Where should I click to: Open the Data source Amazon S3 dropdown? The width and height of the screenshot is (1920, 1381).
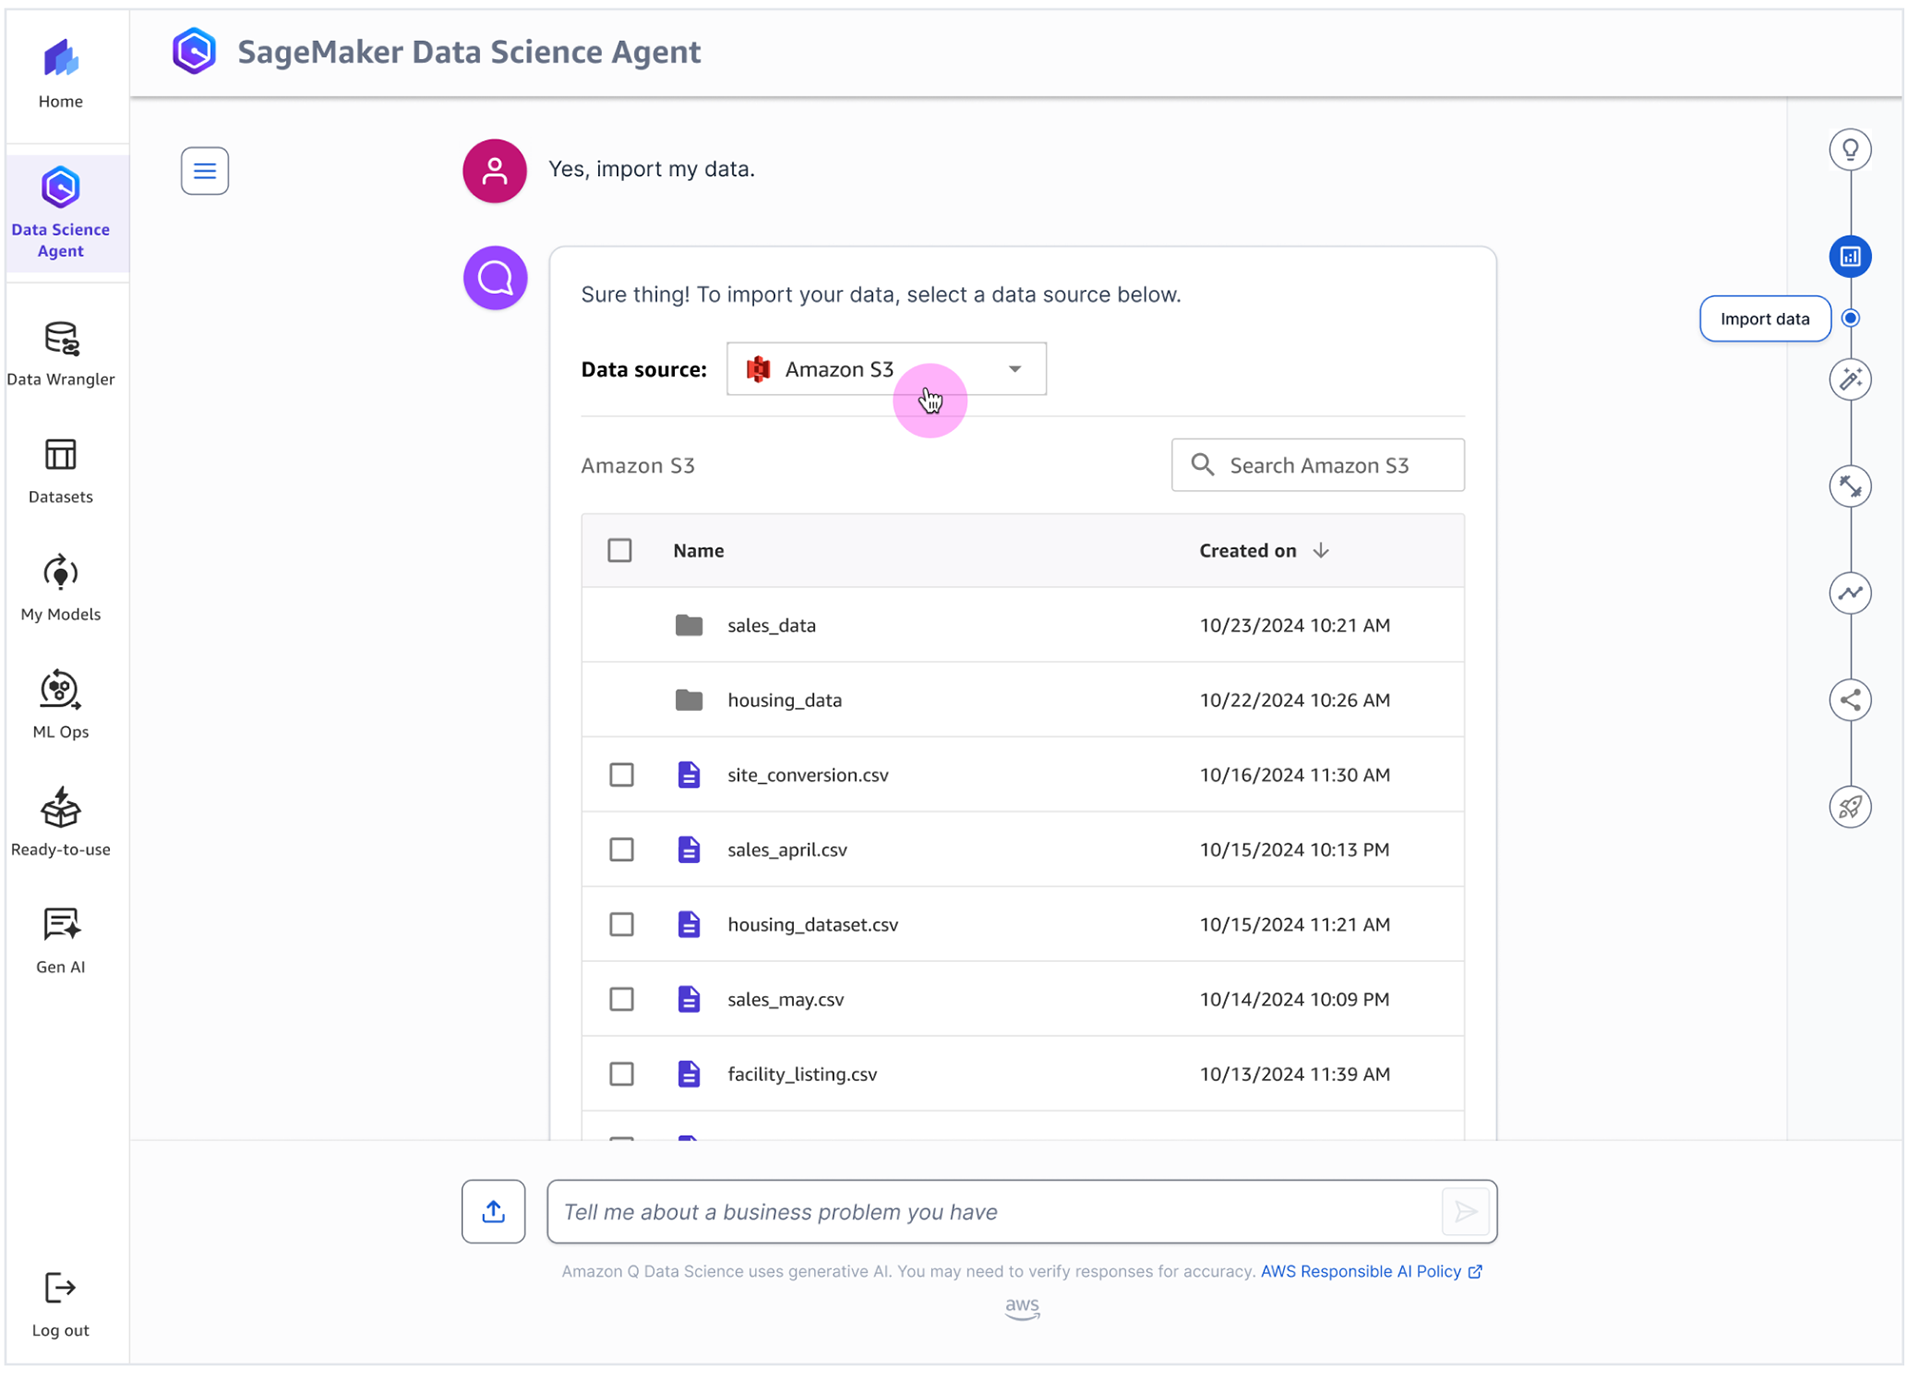click(886, 369)
